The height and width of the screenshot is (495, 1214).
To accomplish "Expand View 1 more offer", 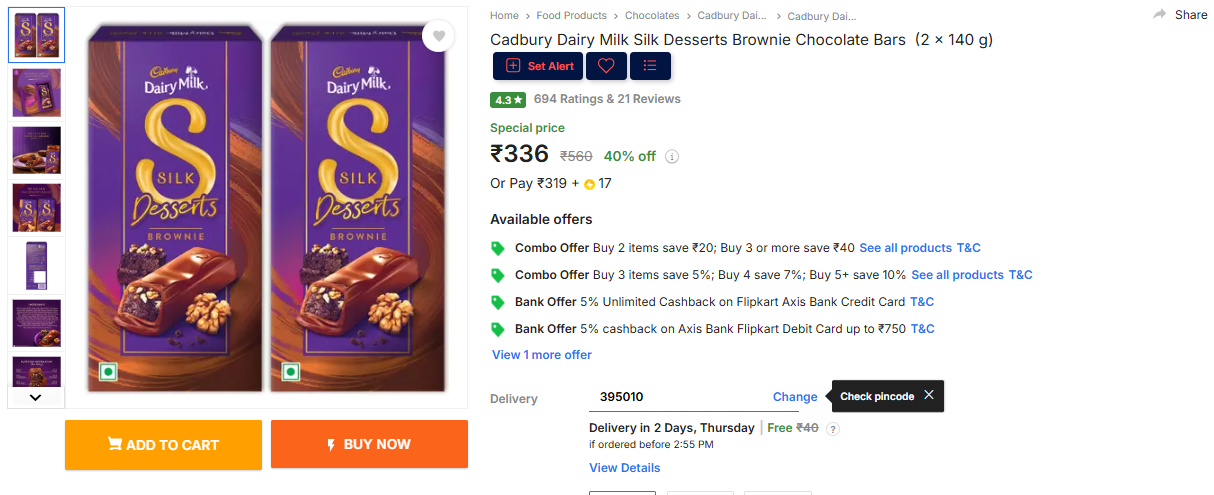I will point(541,355).
